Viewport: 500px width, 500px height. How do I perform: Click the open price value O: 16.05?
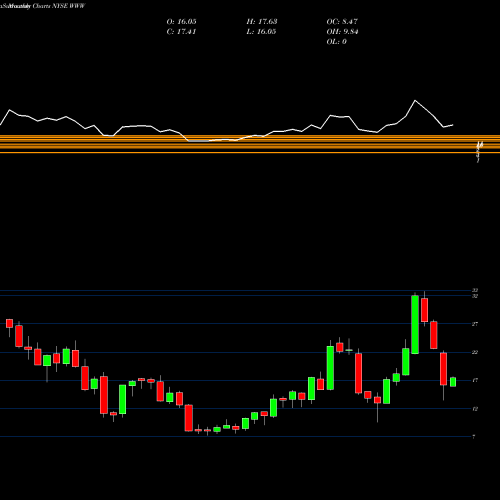tap(181, 22)
